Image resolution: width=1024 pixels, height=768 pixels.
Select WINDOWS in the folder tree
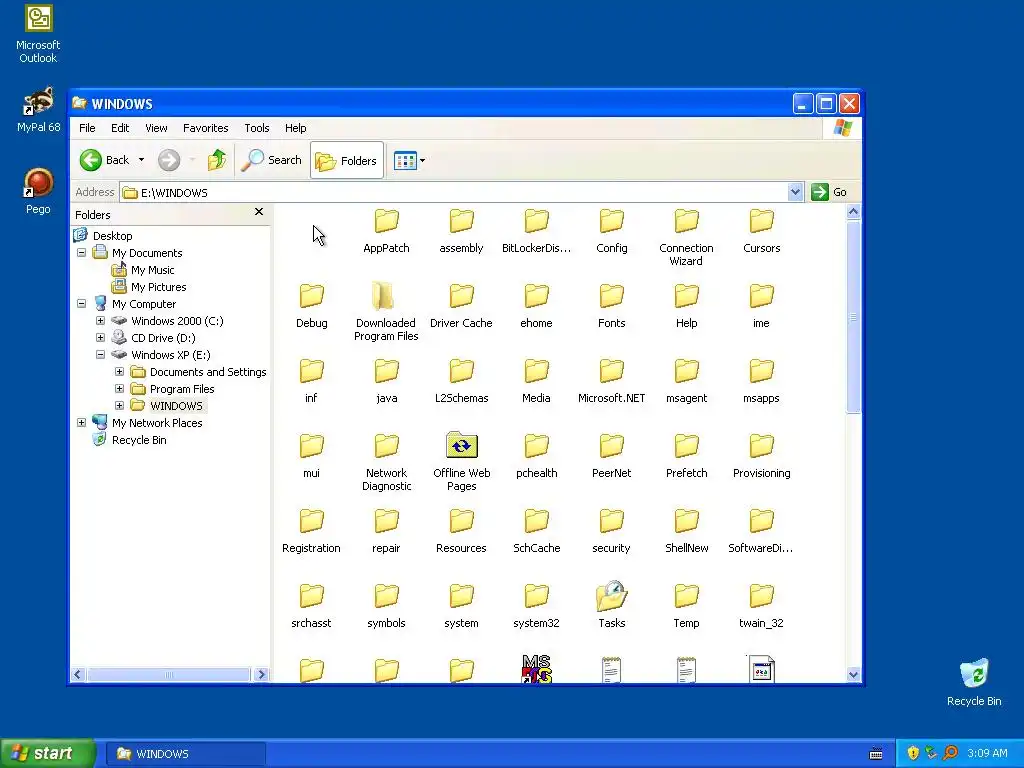point(176,406)
